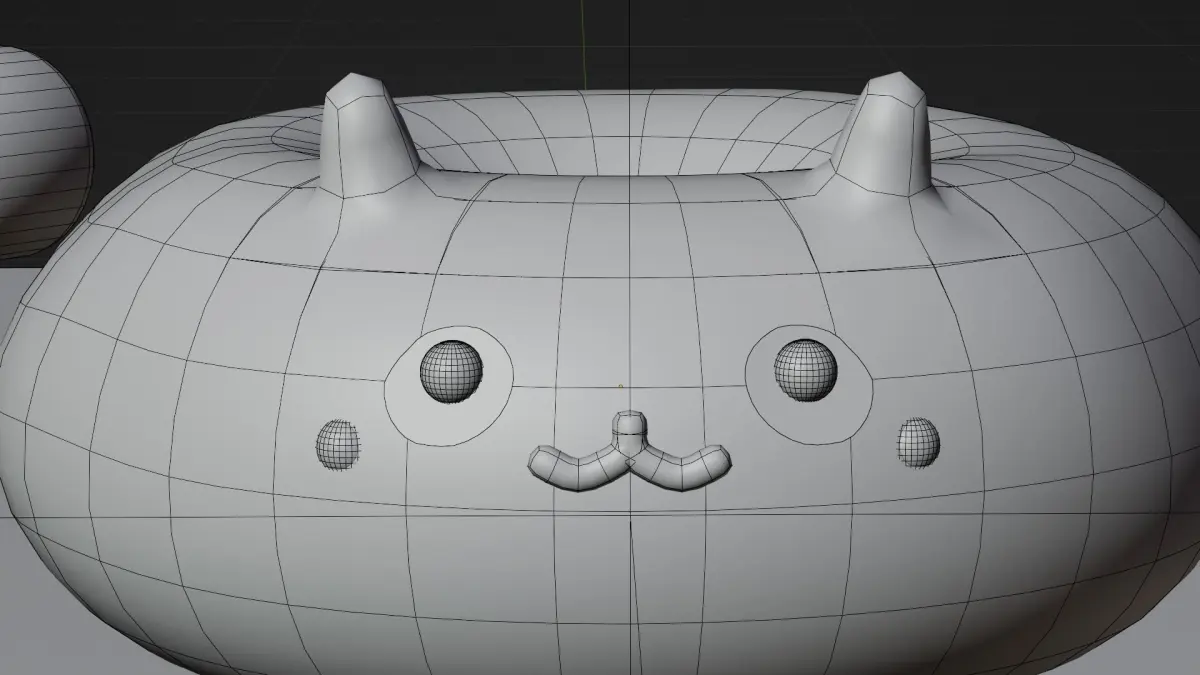Select the left eye sphere on the face
Image resolution: width=1200 pixels, height=675 pixels.
[x=451, y=371]
